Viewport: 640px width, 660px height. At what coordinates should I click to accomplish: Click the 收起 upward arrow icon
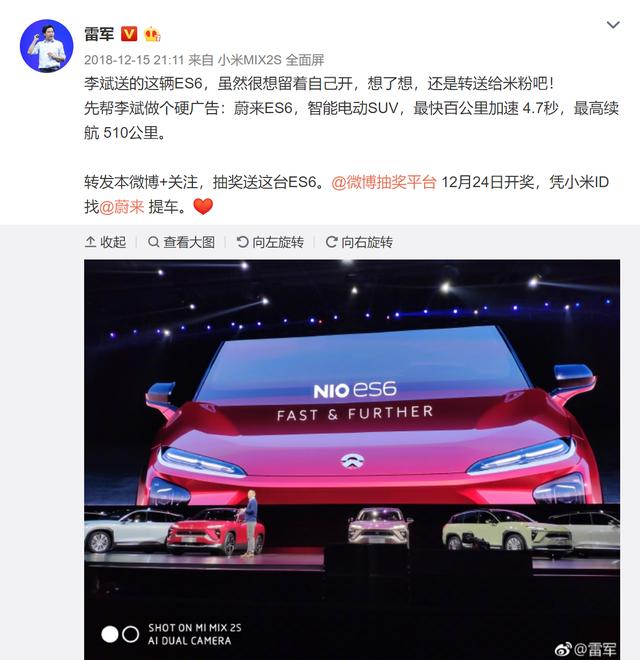[x=90, y=242]
